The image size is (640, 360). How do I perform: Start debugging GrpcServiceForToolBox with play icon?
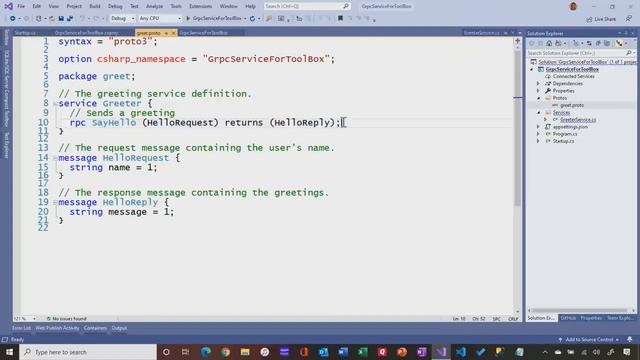tap(188, 18)
